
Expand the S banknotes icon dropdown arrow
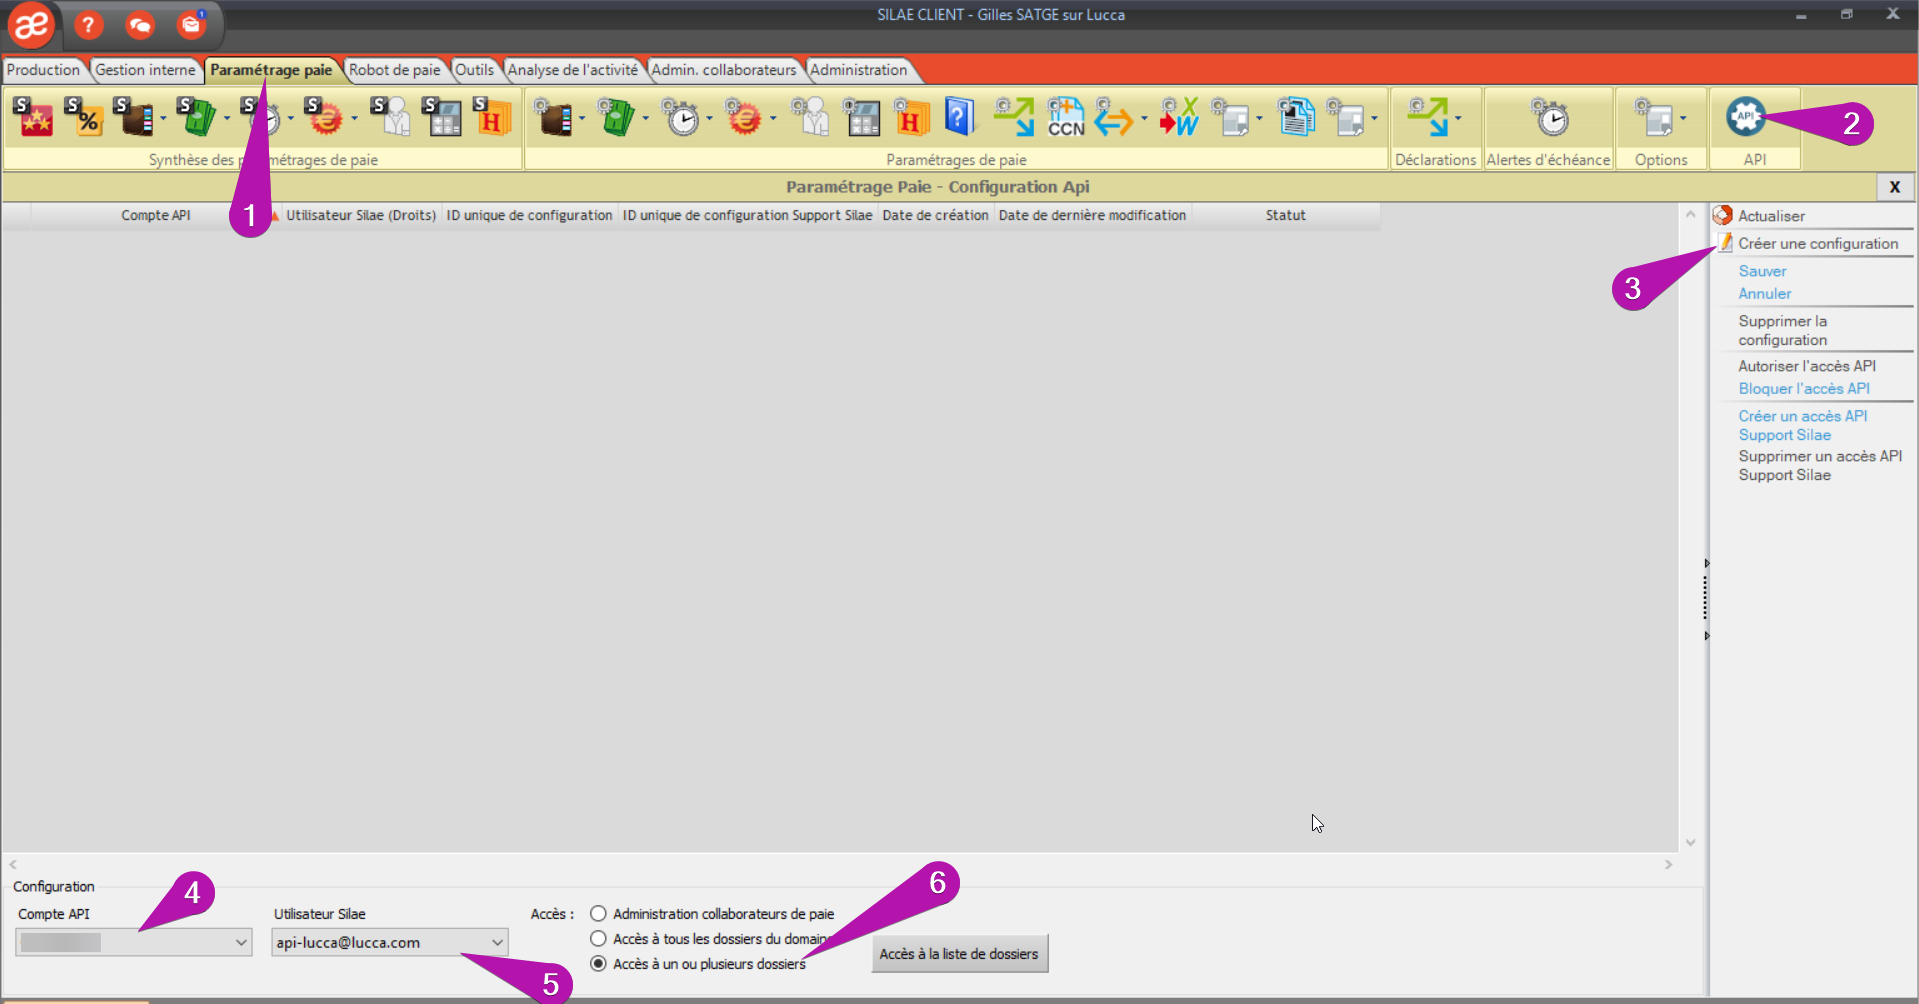pos(227,119)
